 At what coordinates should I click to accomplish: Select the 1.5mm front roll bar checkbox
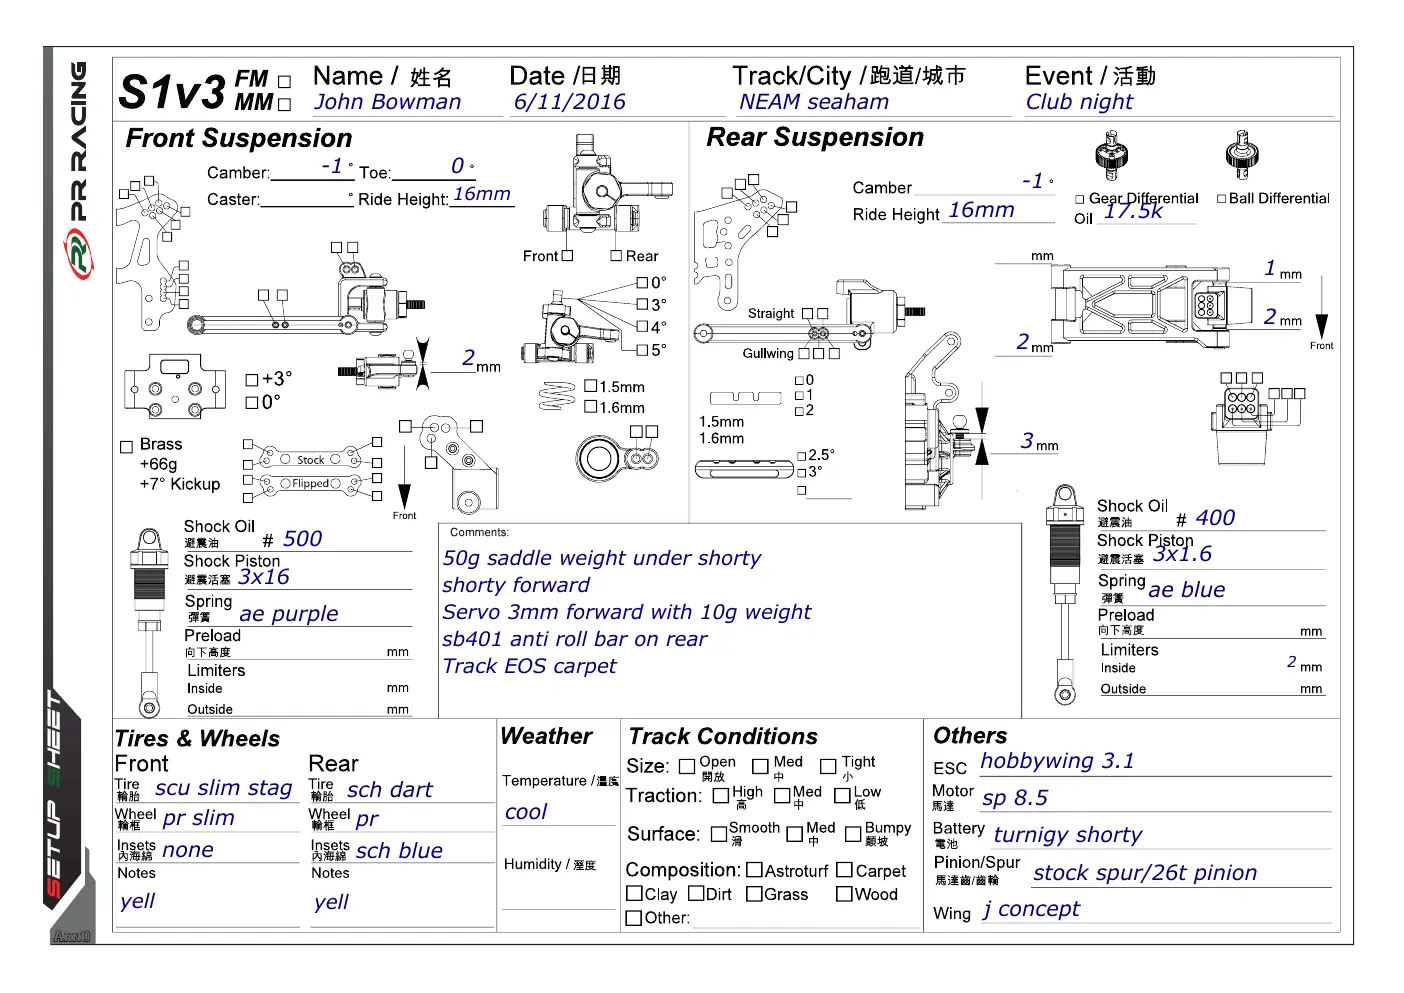click(591, 386)
